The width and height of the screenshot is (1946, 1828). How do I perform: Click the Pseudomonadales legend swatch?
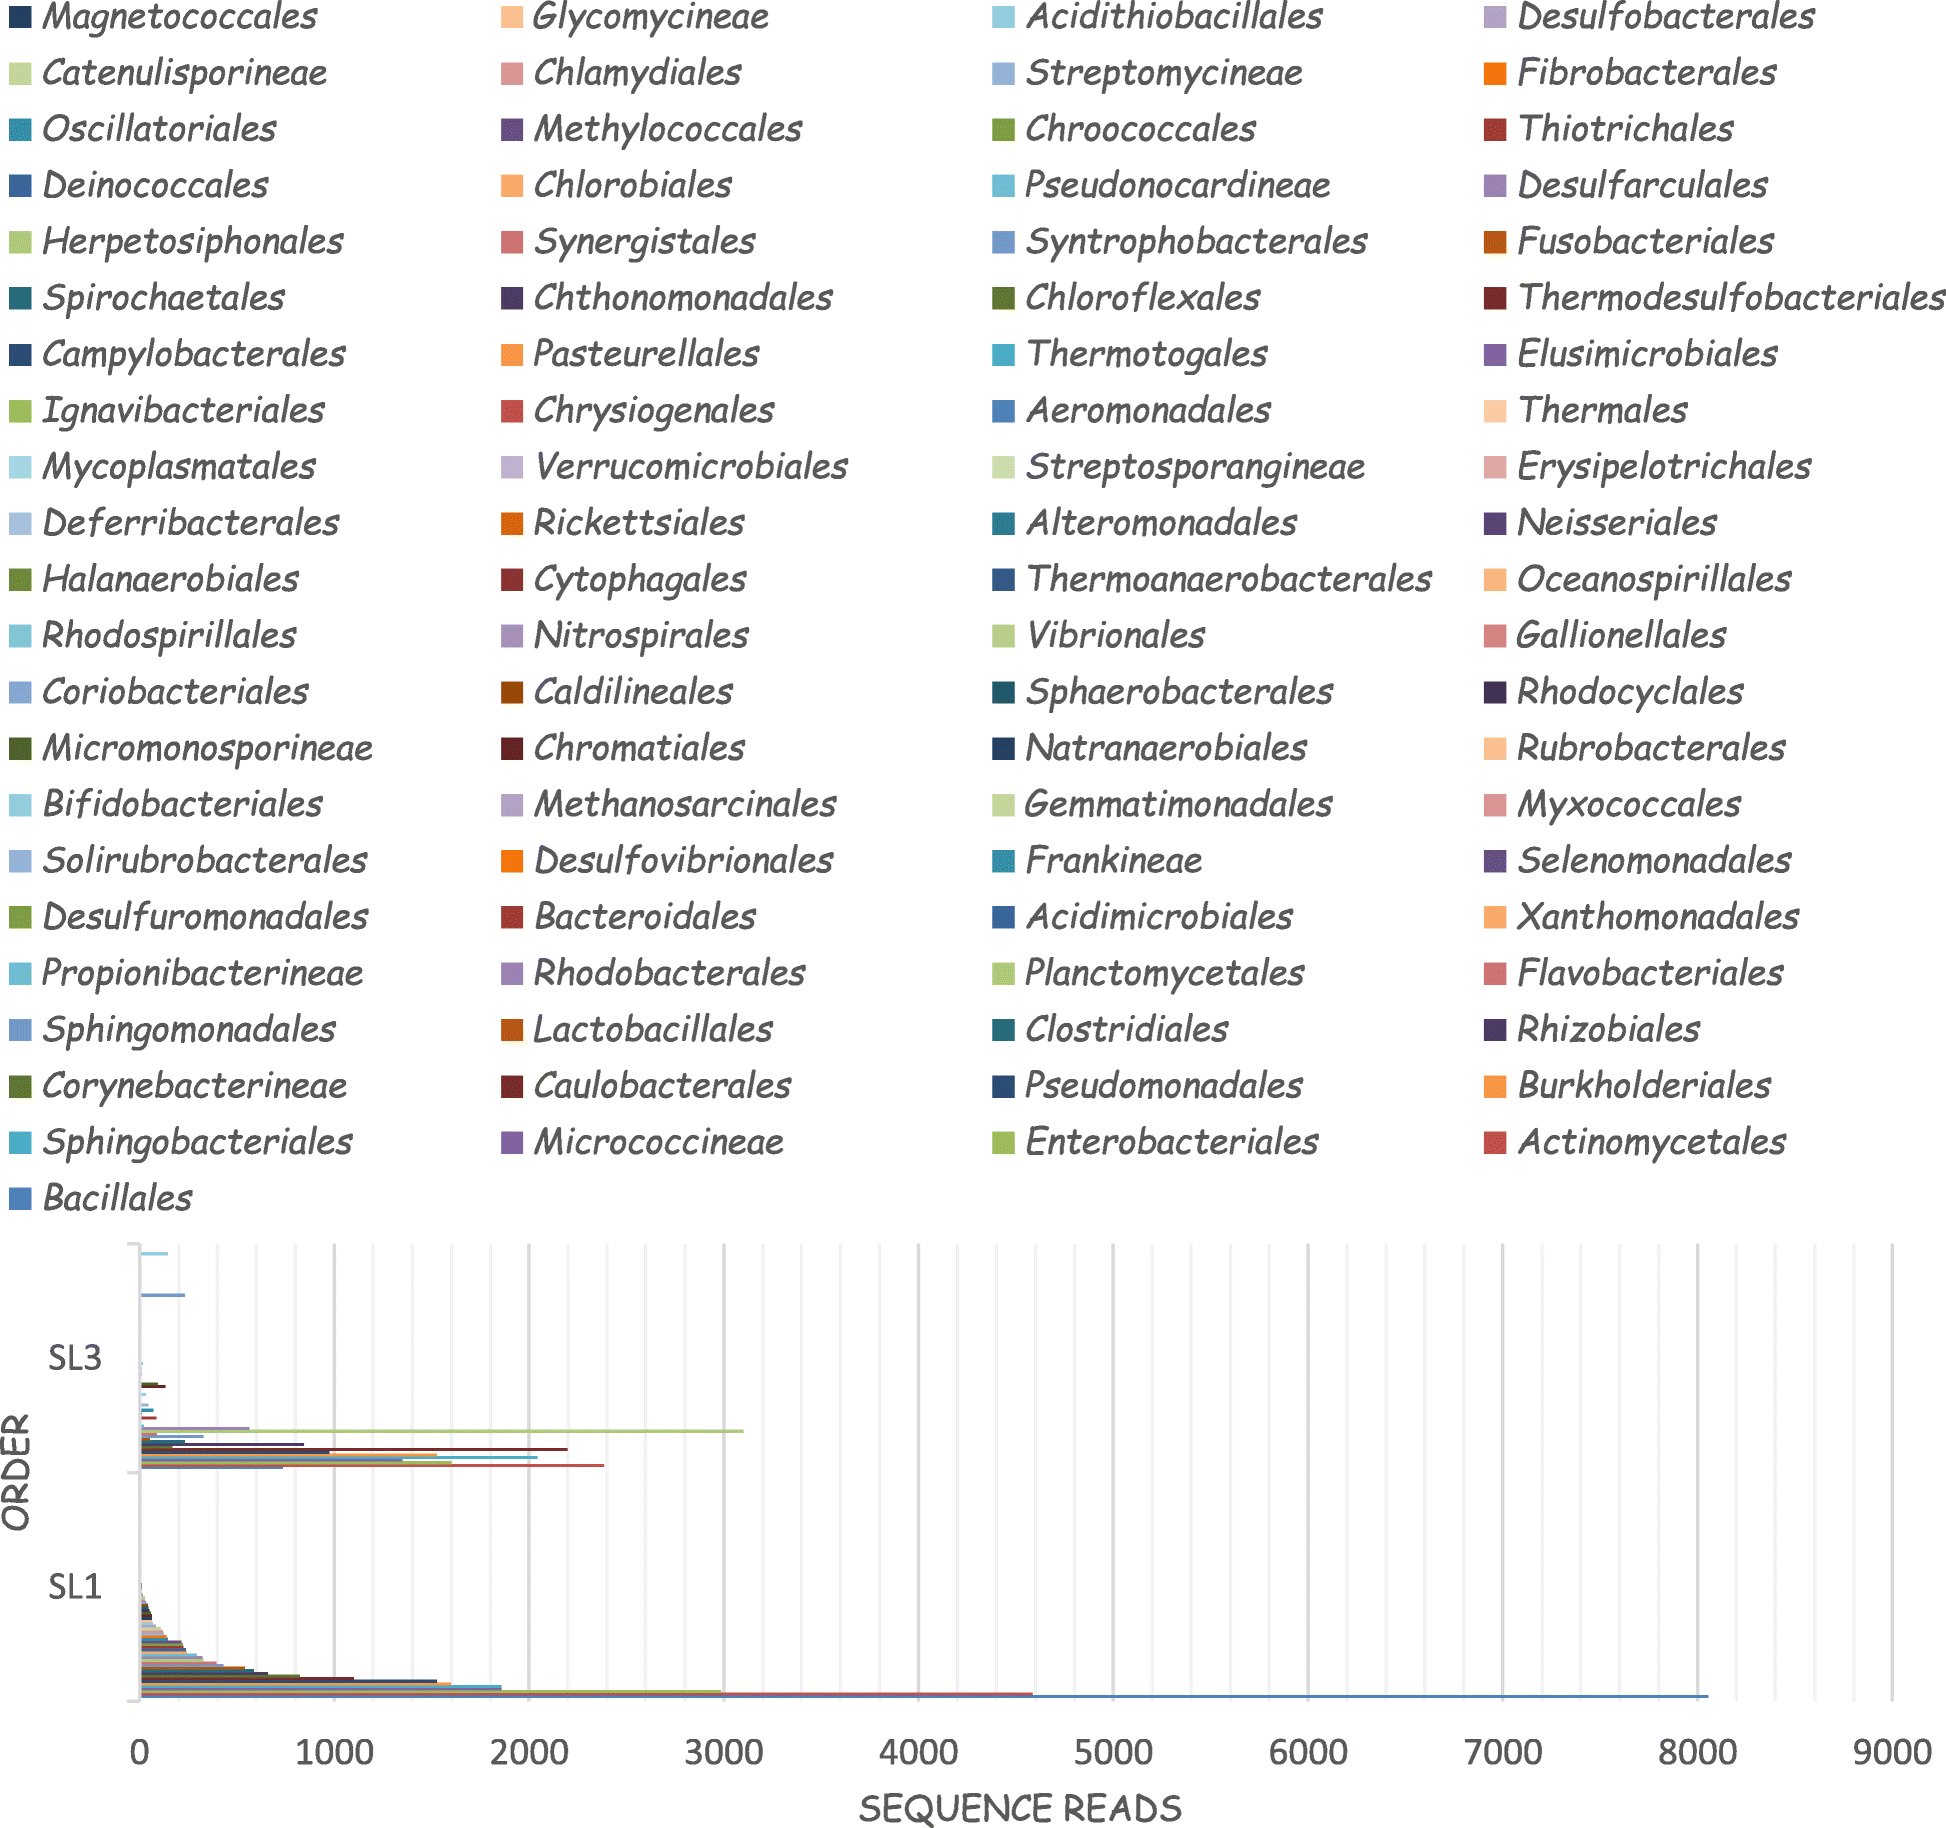(1004, 1086)
